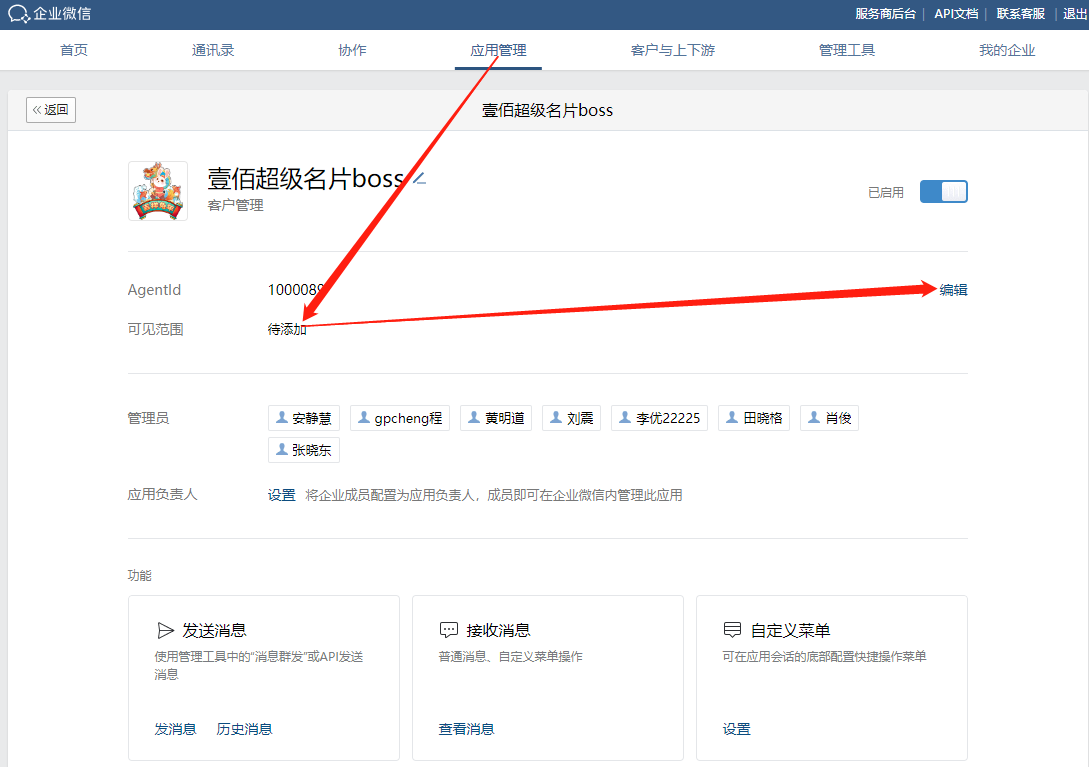This screenshot has width=1089, height=767.
Task: Click 联系客服 in top bar
Action: 1020,14
